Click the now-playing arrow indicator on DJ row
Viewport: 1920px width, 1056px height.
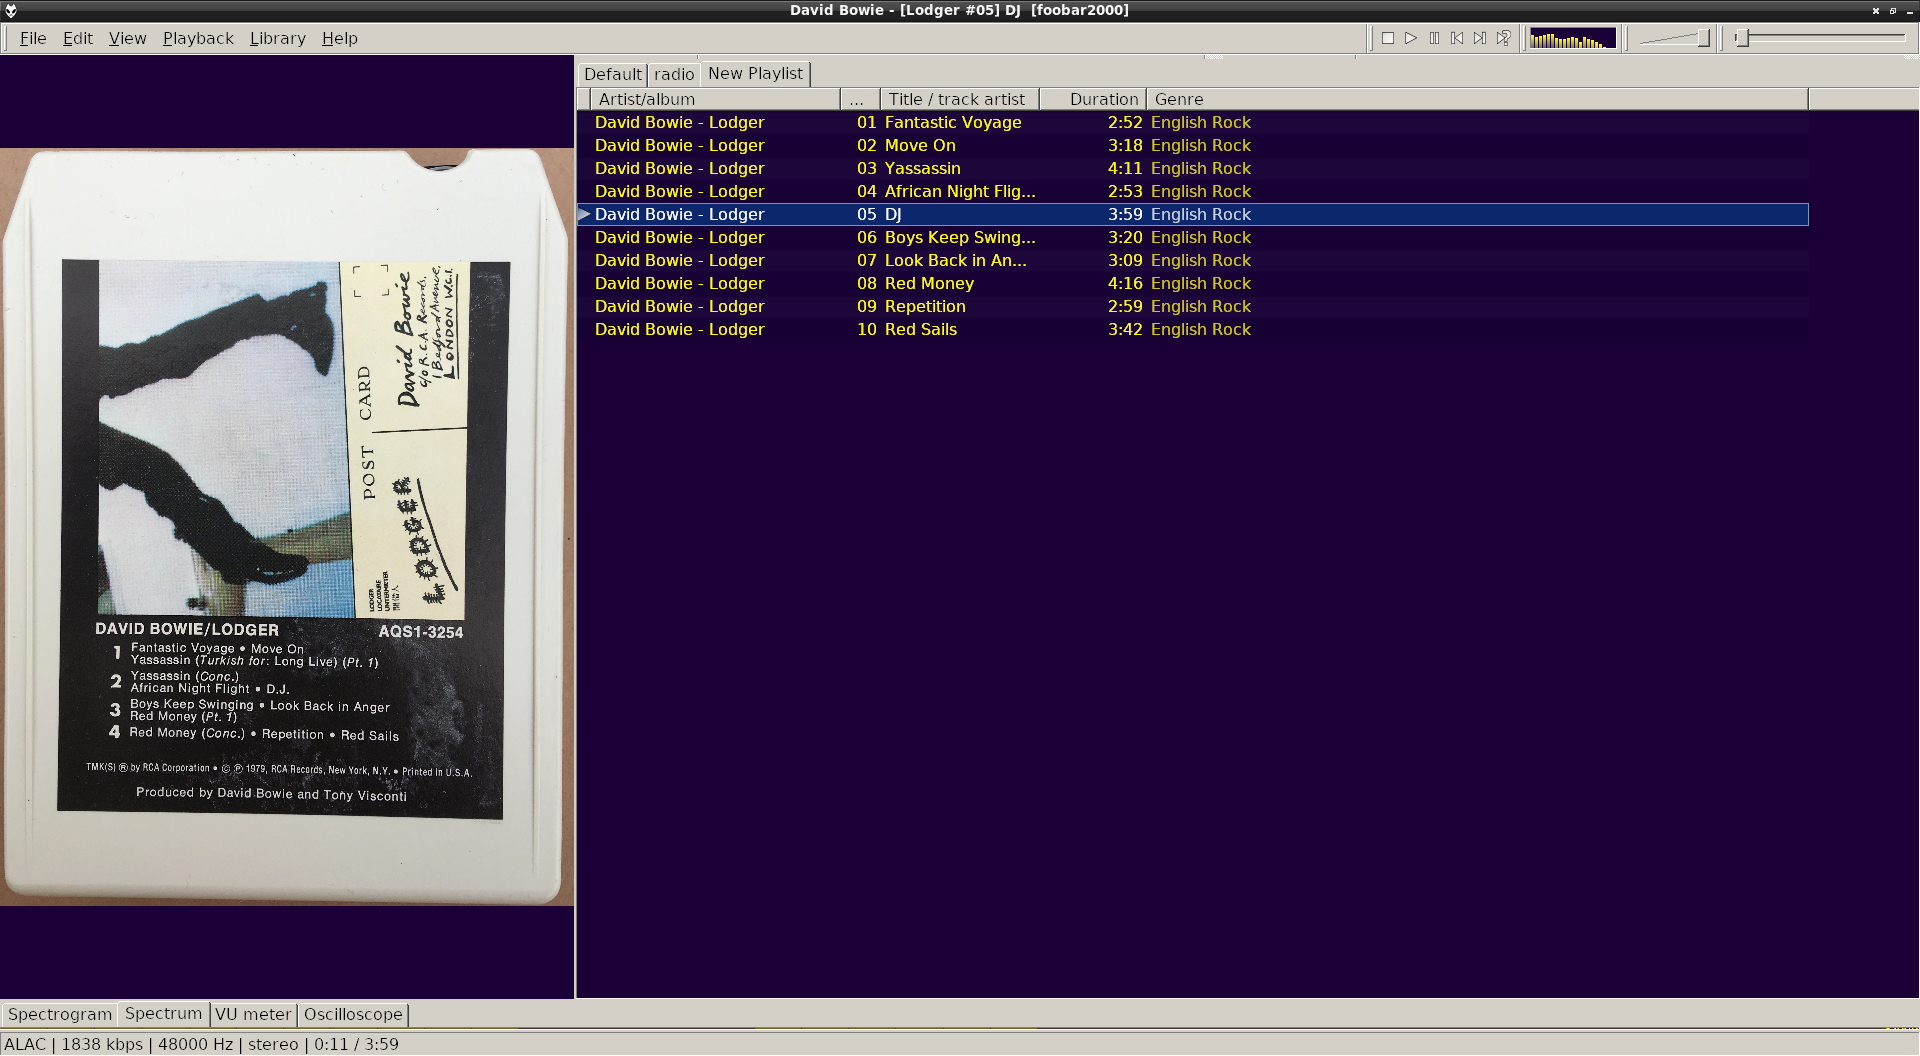(x=585, y=214)
